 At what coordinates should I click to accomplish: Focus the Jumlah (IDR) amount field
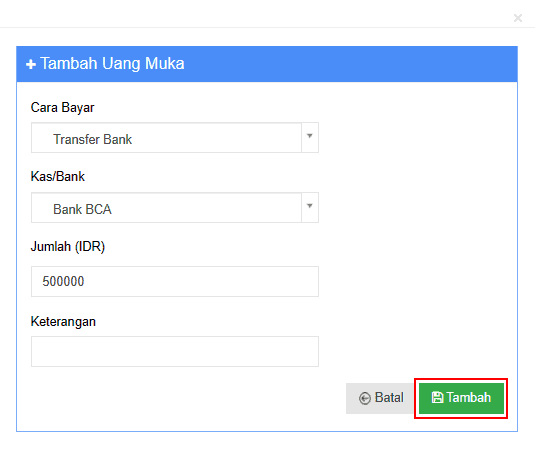(x=175, y=281)
